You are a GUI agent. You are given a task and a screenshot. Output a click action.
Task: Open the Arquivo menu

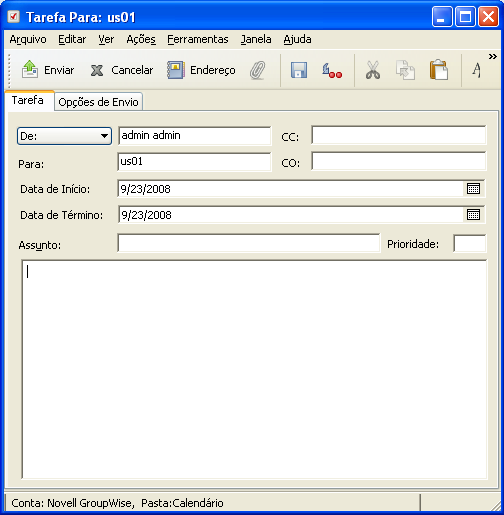(28, 39)
